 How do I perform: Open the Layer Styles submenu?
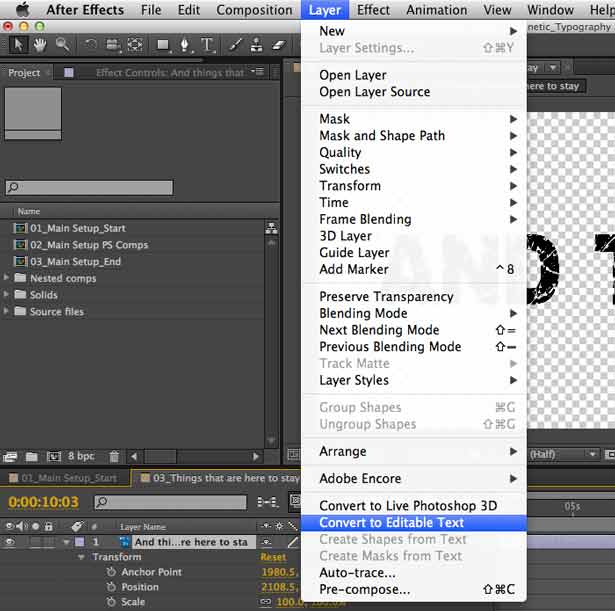point(414,380)
